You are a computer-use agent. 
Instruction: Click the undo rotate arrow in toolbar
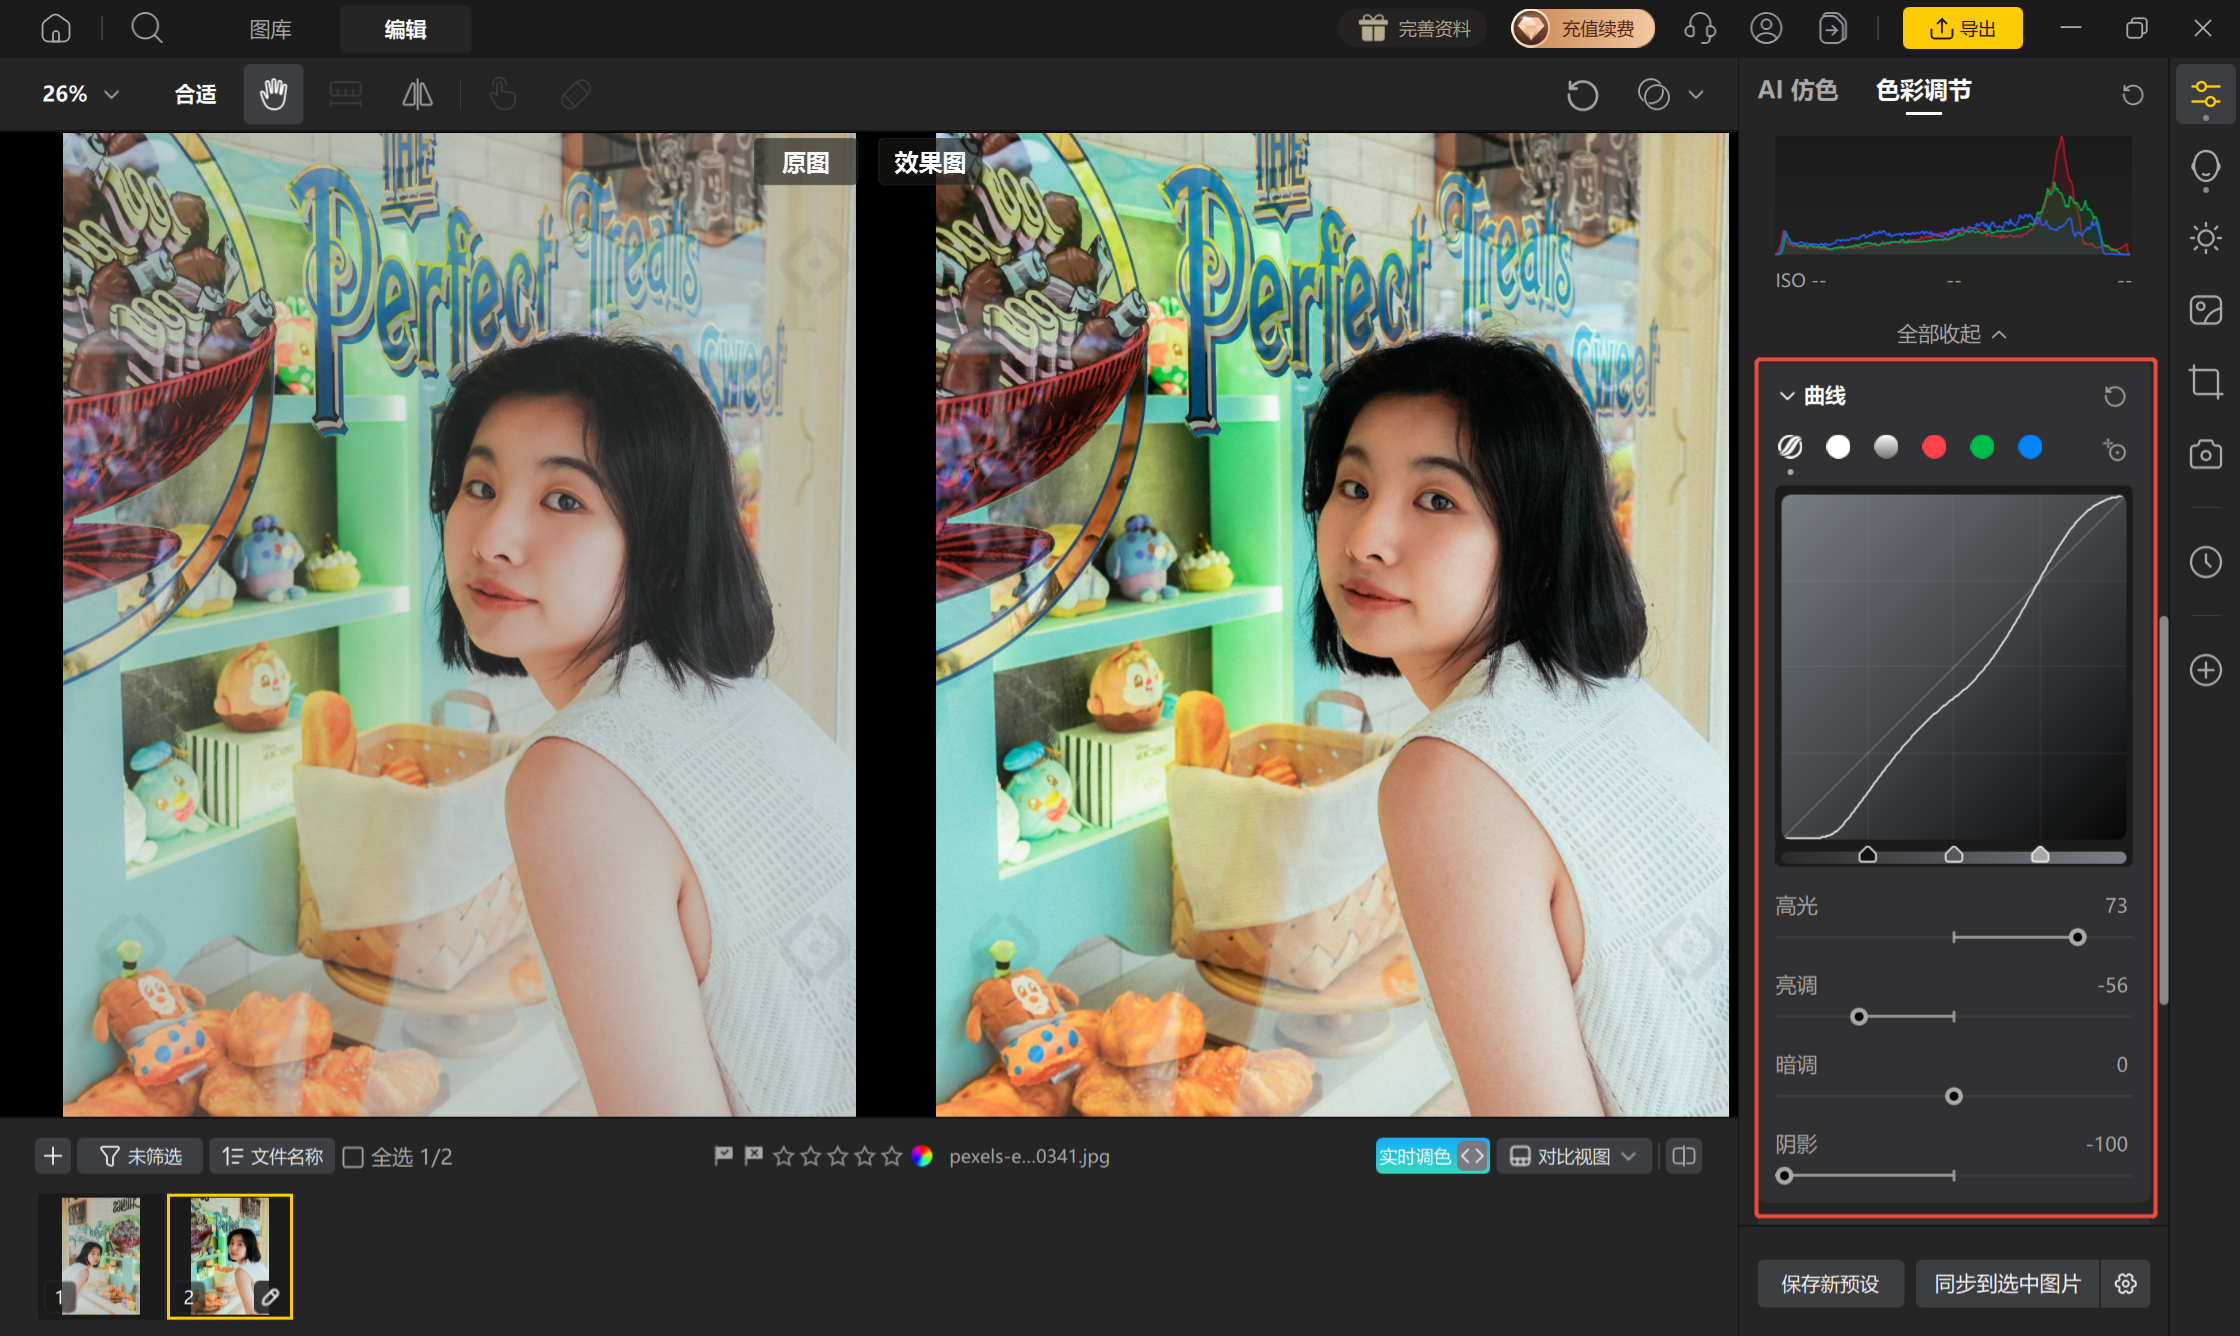(1582, 95)
